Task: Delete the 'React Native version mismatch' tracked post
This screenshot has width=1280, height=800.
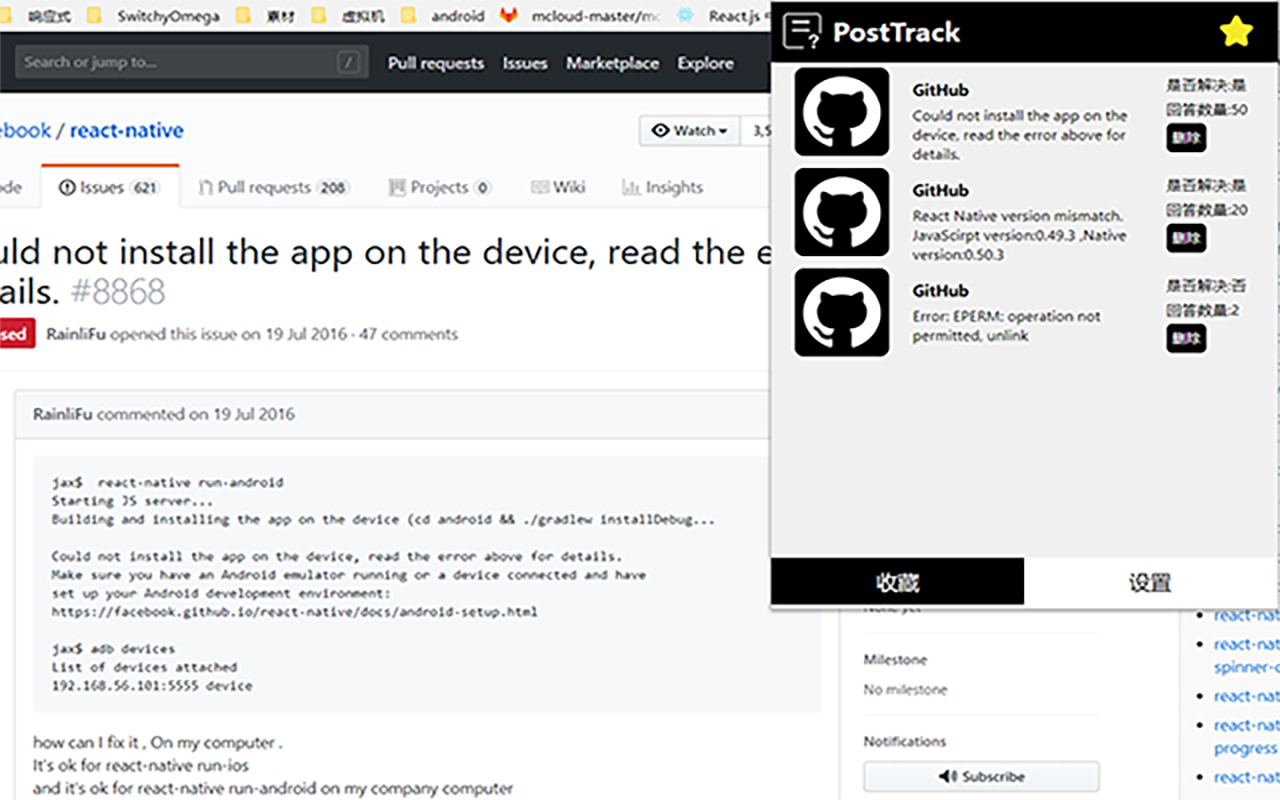Action: point(1186,238)
